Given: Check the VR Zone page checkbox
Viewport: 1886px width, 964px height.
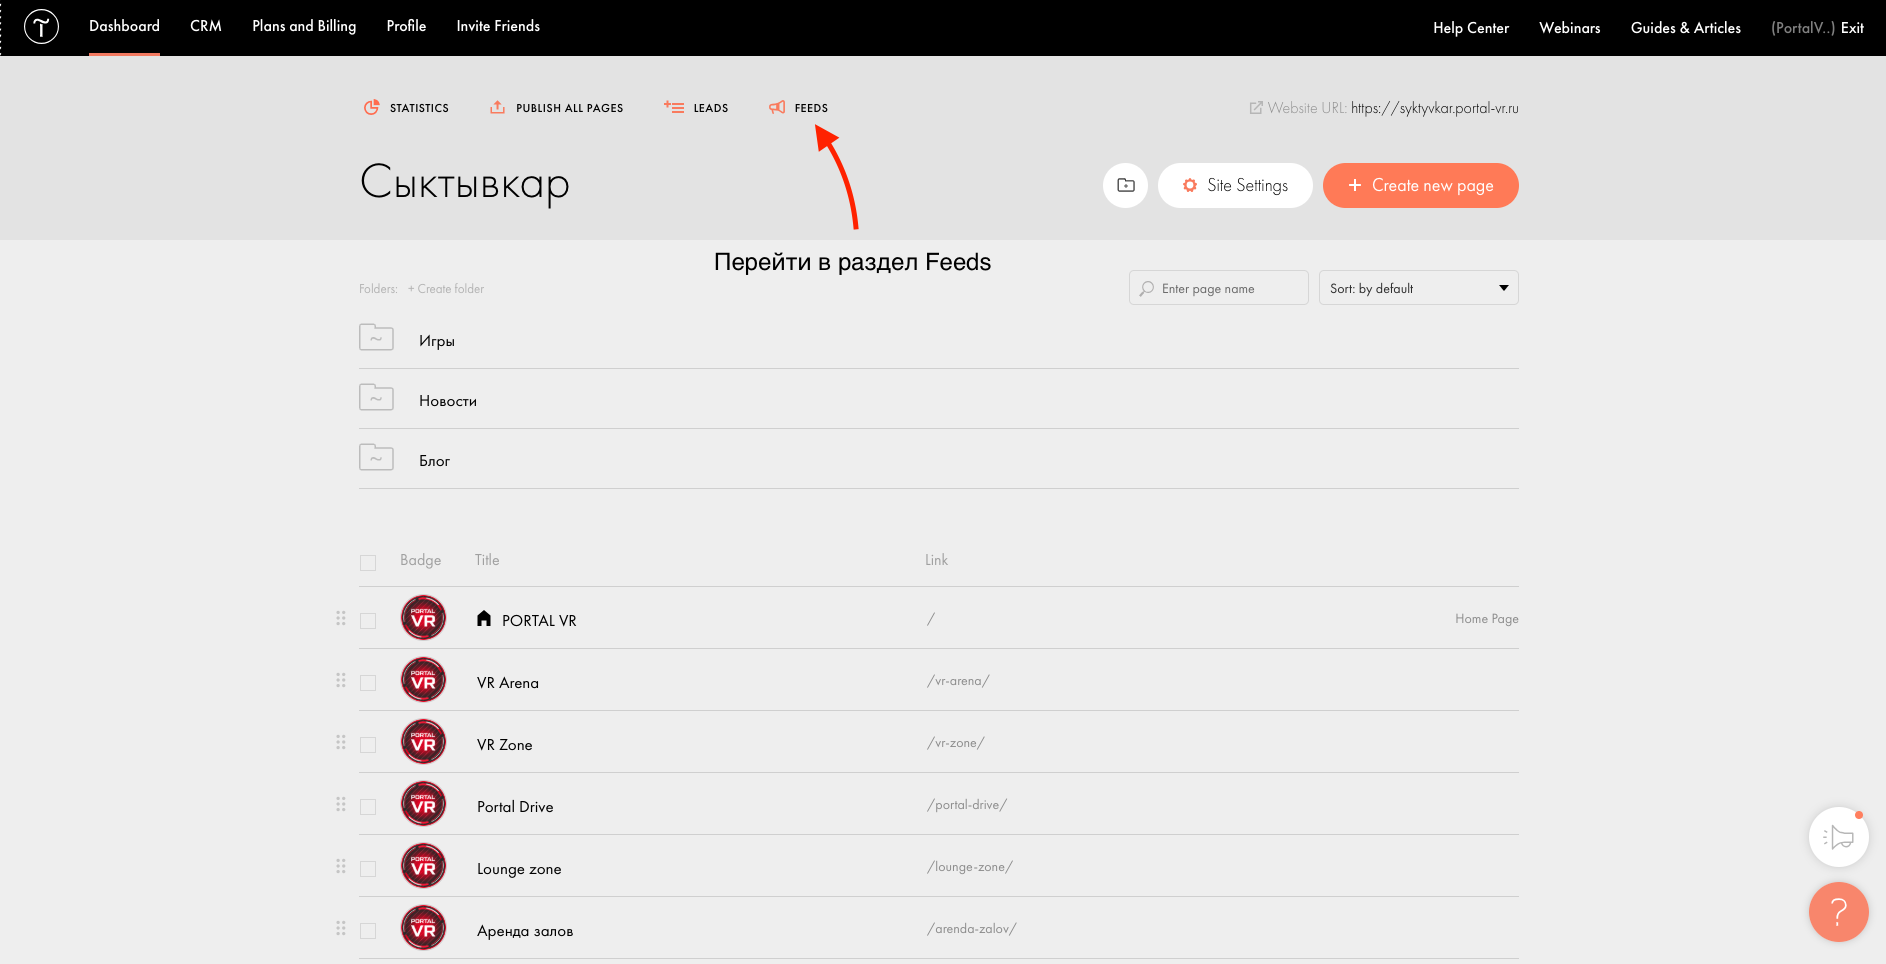Looking at the screenshot, I should coord(368,745).
